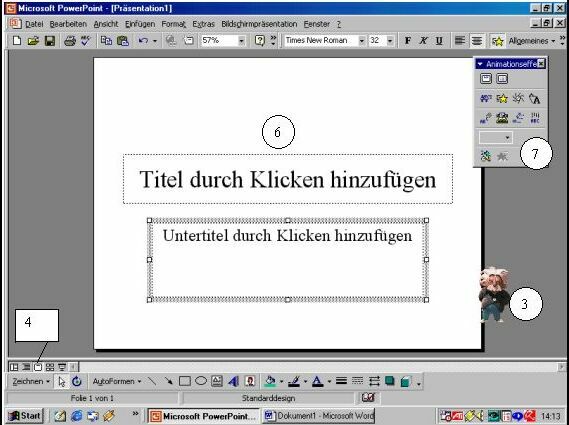Open the Bildschirmpräsentation menu
569x425 pixels.
(259, 24)
